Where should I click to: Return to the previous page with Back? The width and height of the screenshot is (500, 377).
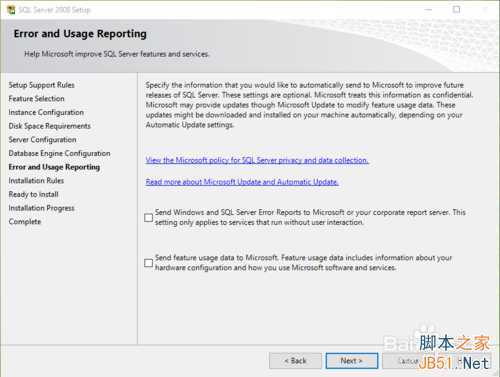pos(295,361)
